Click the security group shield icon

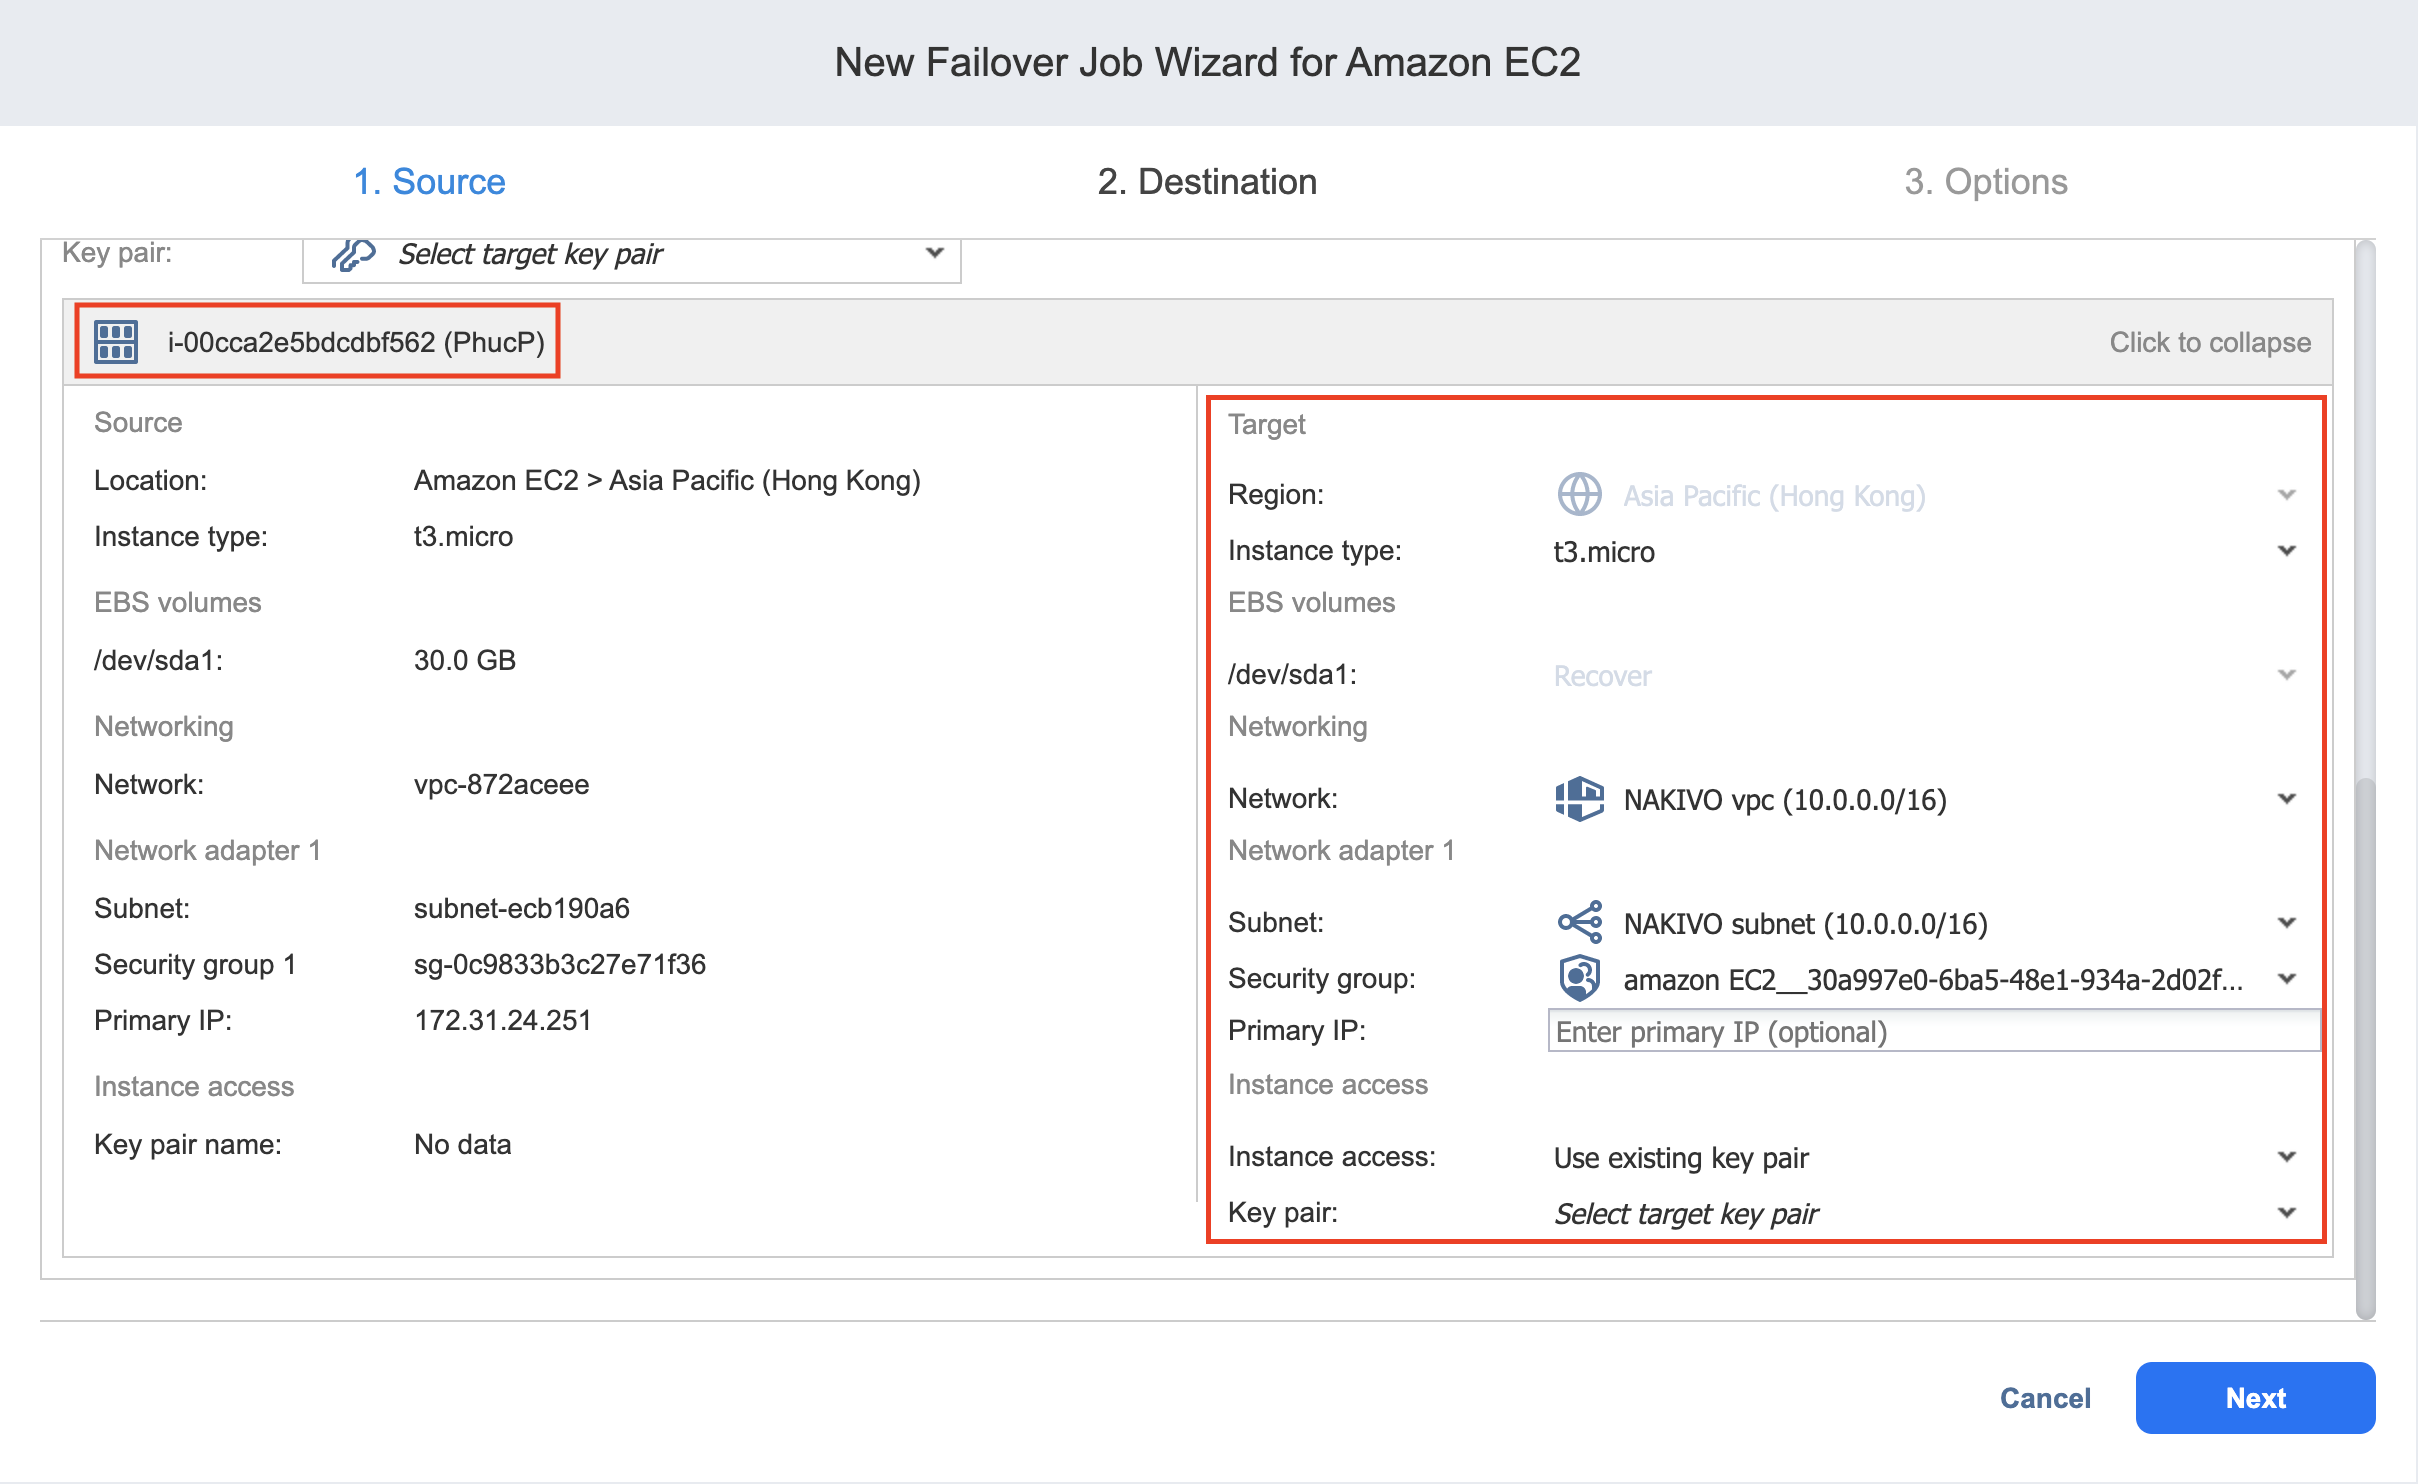tap(1580, 978)
